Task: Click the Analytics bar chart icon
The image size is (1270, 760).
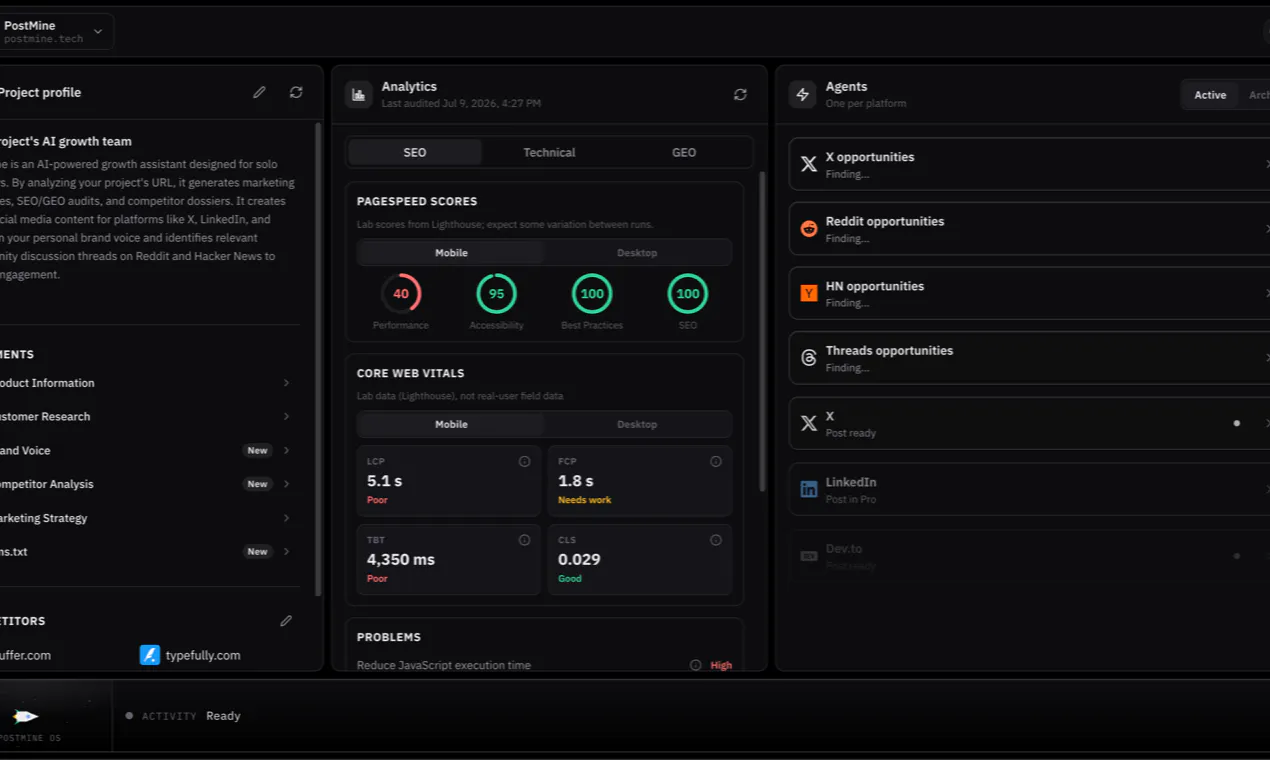Action: pos(358,95)
